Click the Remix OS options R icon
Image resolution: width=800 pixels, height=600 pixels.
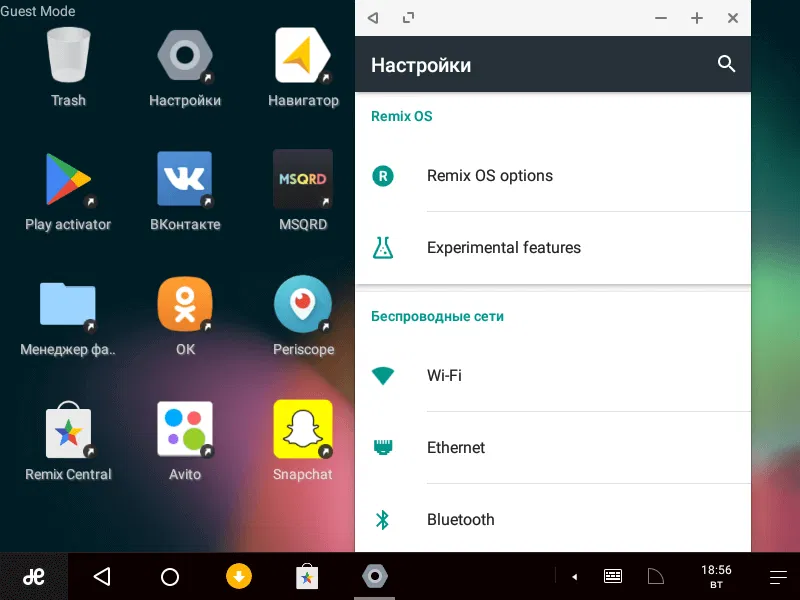point(383,176)
